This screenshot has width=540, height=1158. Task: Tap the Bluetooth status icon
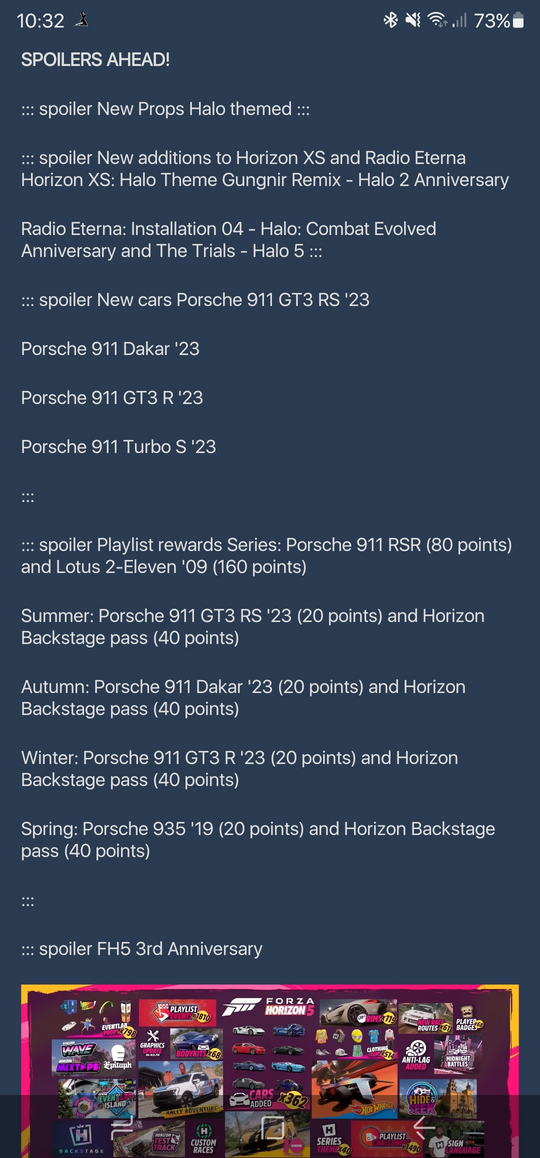click(391, 21)
